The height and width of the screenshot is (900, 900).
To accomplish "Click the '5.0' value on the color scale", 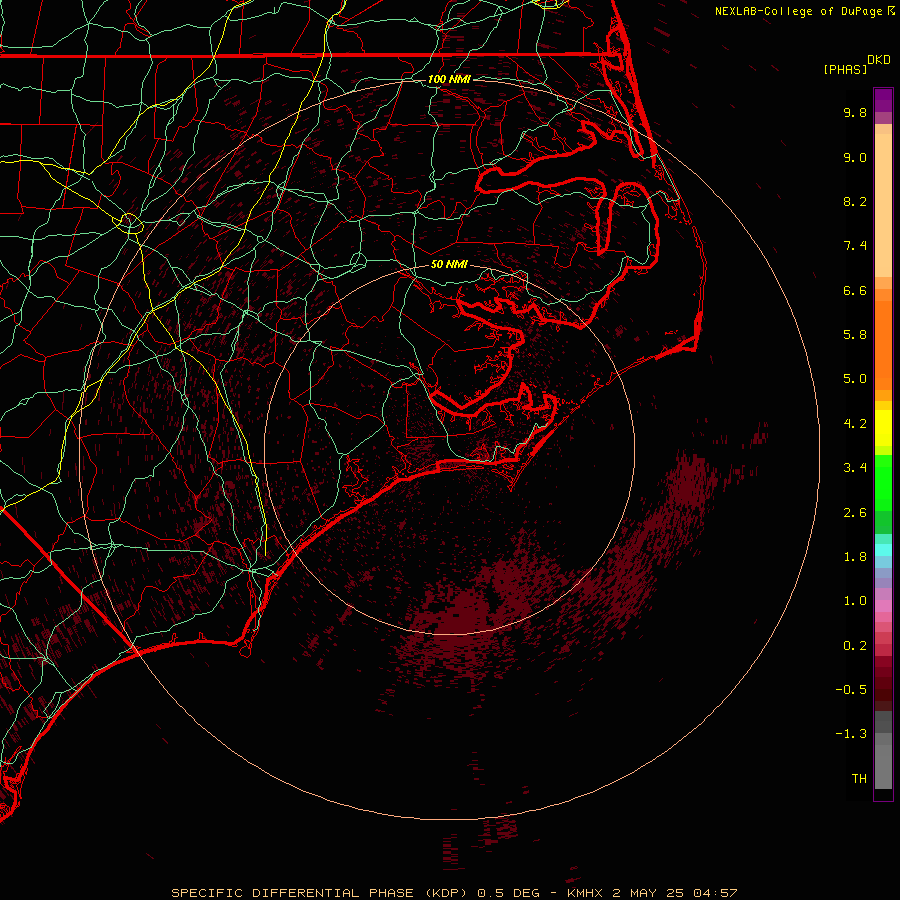I will tap(855, 379).
